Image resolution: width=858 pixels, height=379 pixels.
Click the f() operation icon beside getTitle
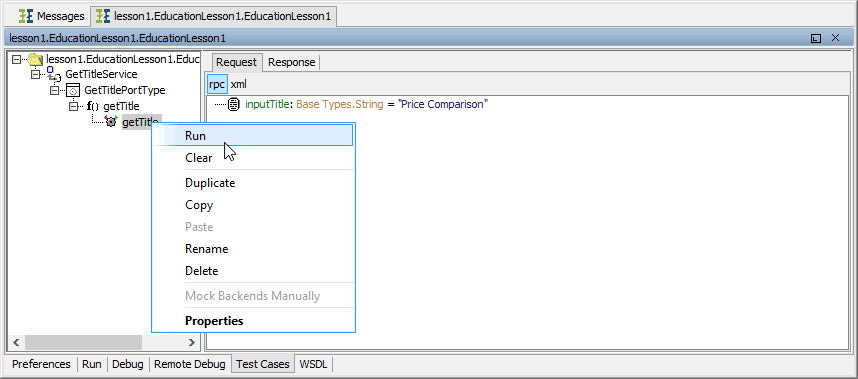[x=92, y=106]
